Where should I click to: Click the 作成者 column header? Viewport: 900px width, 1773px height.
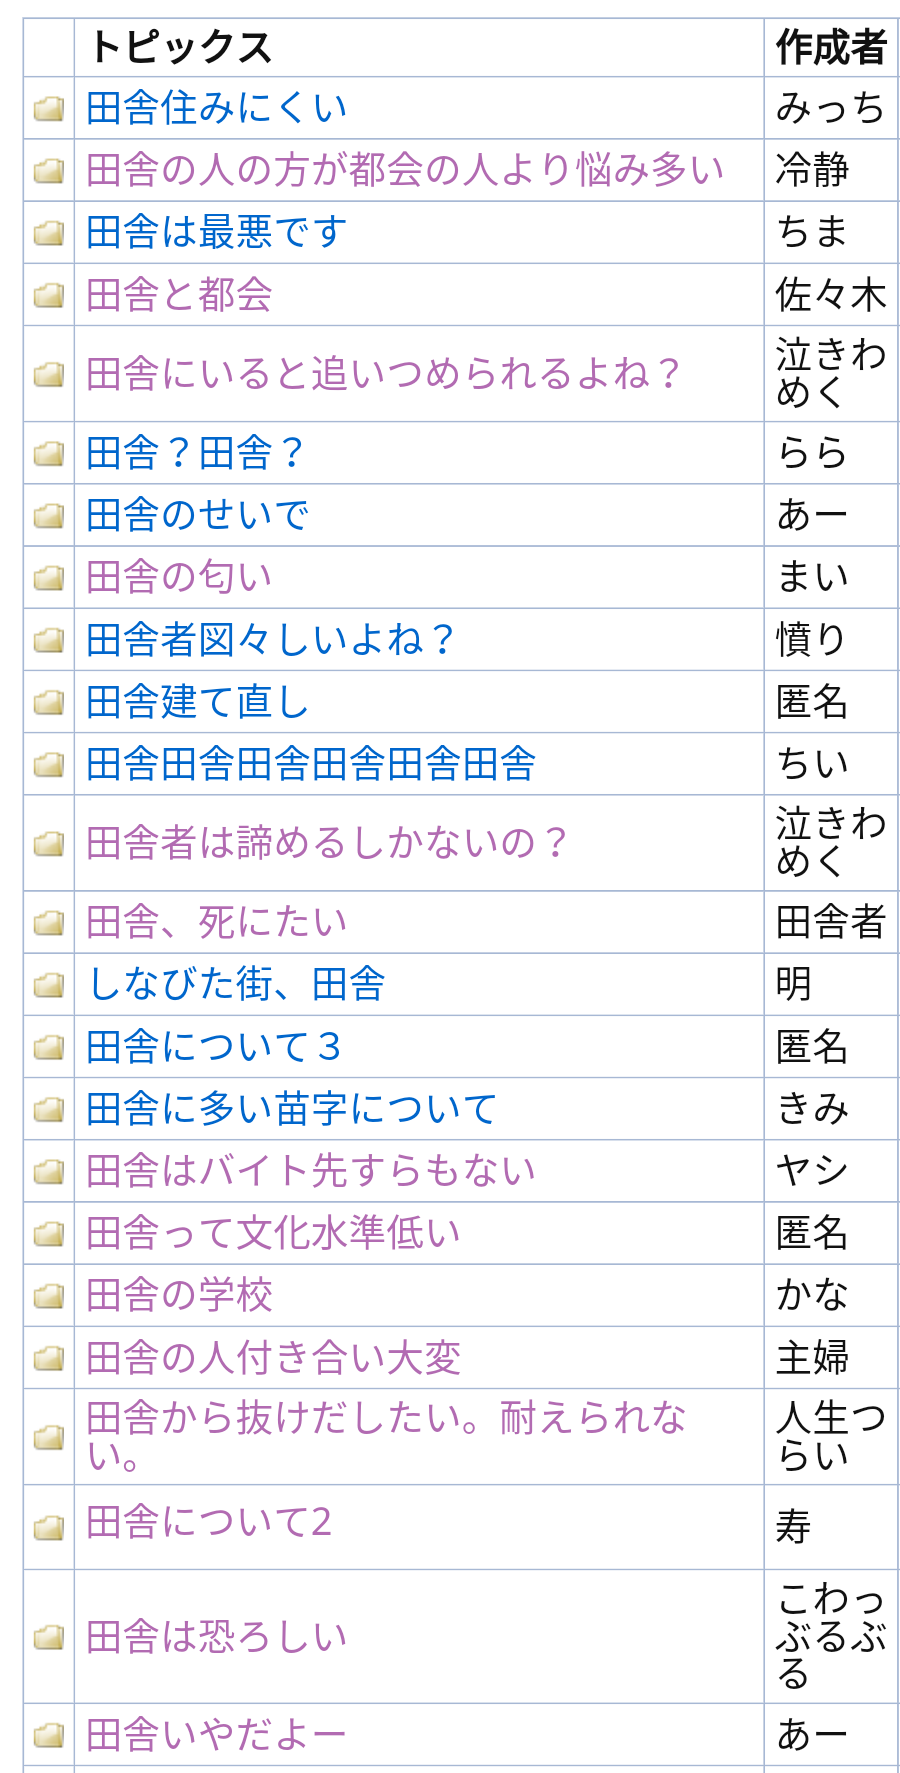[831, 48]
